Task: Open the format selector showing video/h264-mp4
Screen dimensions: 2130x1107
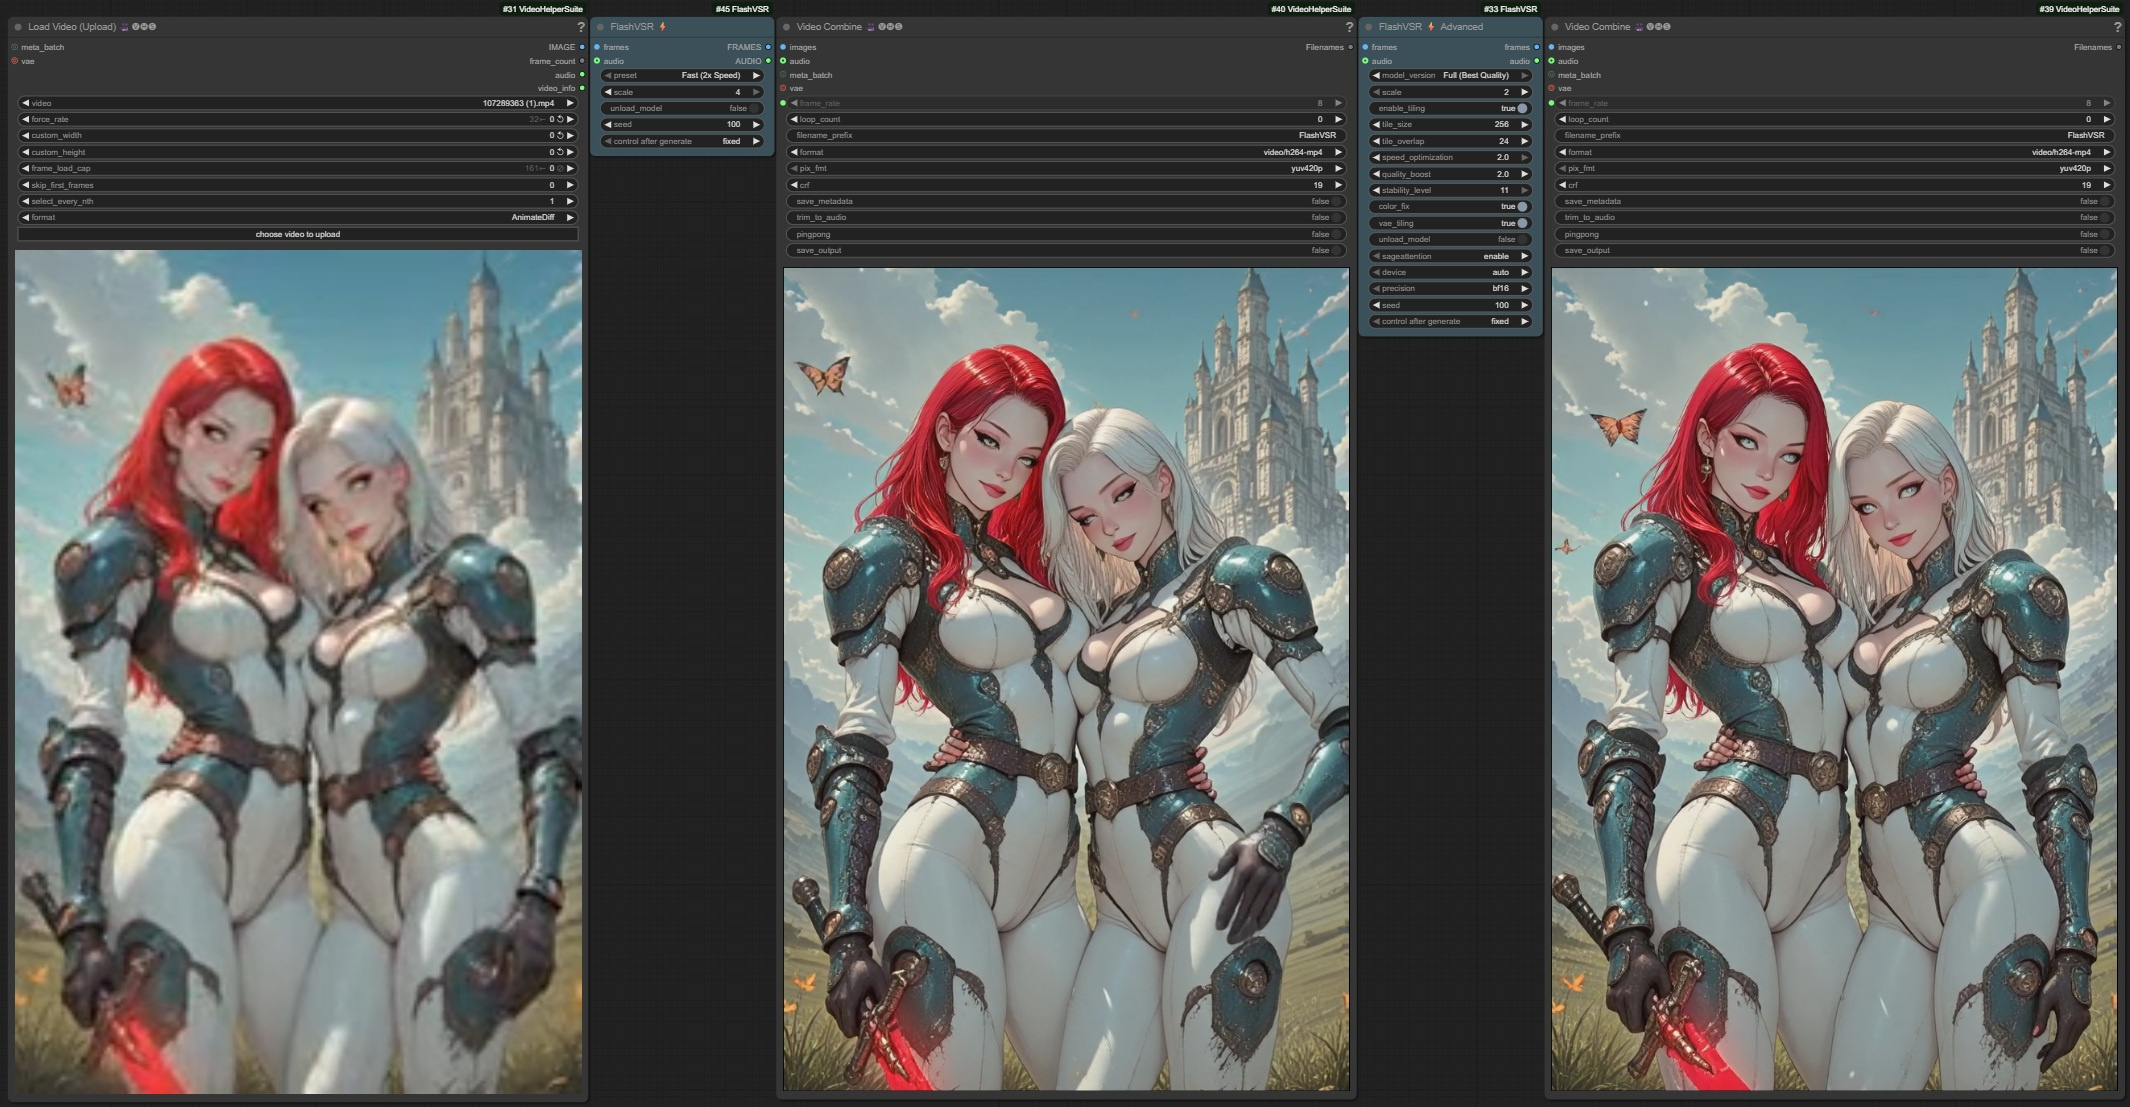Action: (1063, 152)
